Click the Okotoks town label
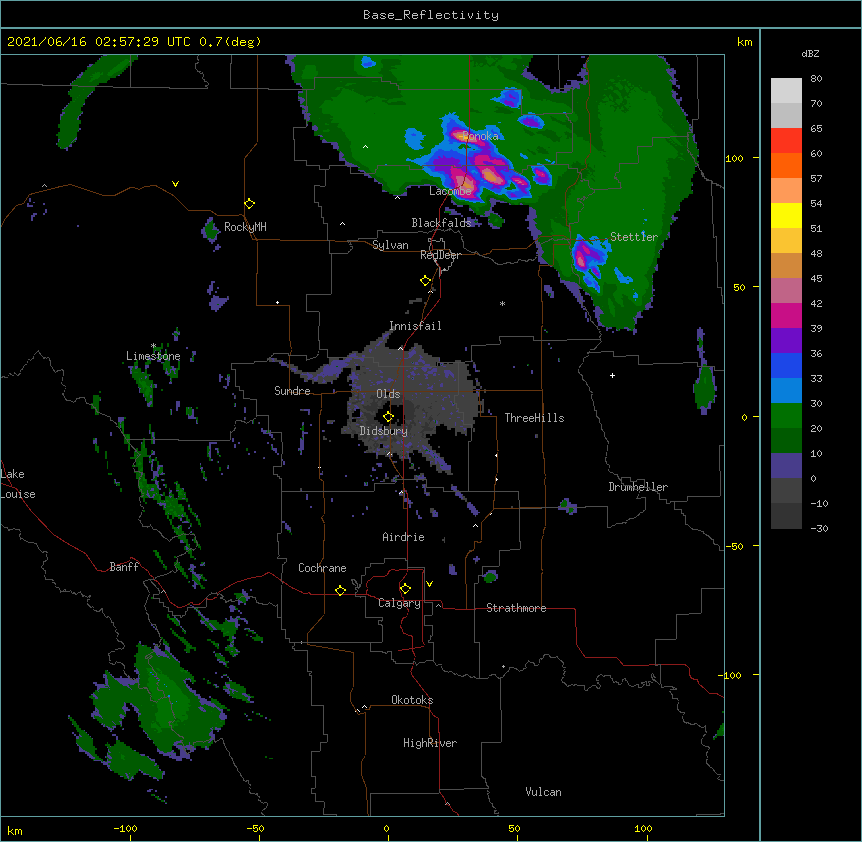The width and height of the screenshot is (862, 842). [412, 700]
